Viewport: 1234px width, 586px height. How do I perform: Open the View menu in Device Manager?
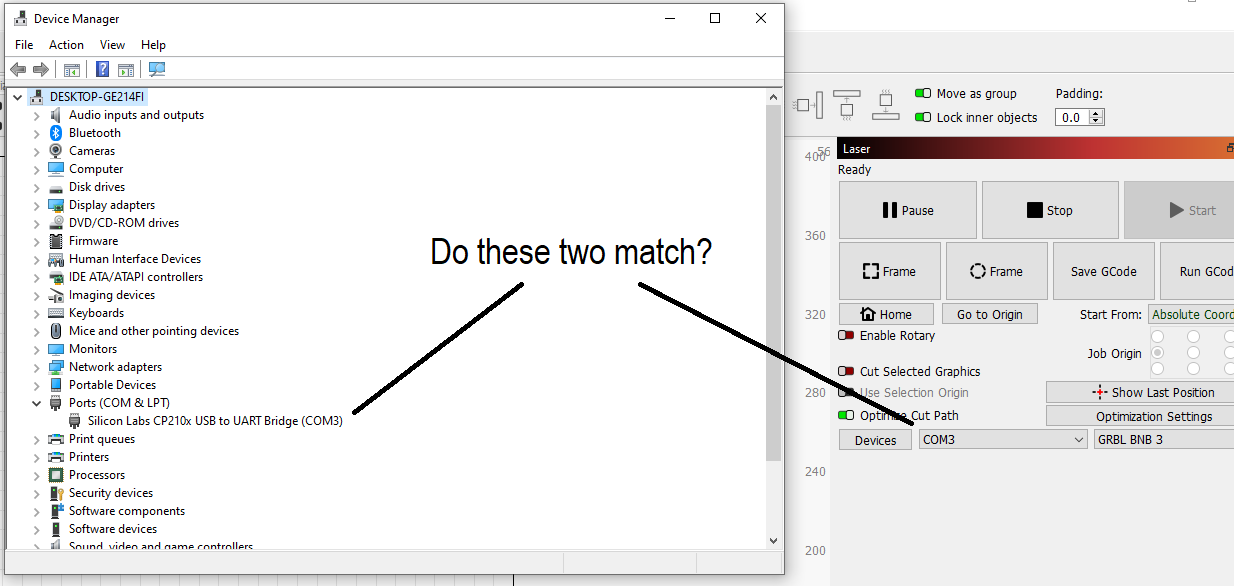click(111, 44)
